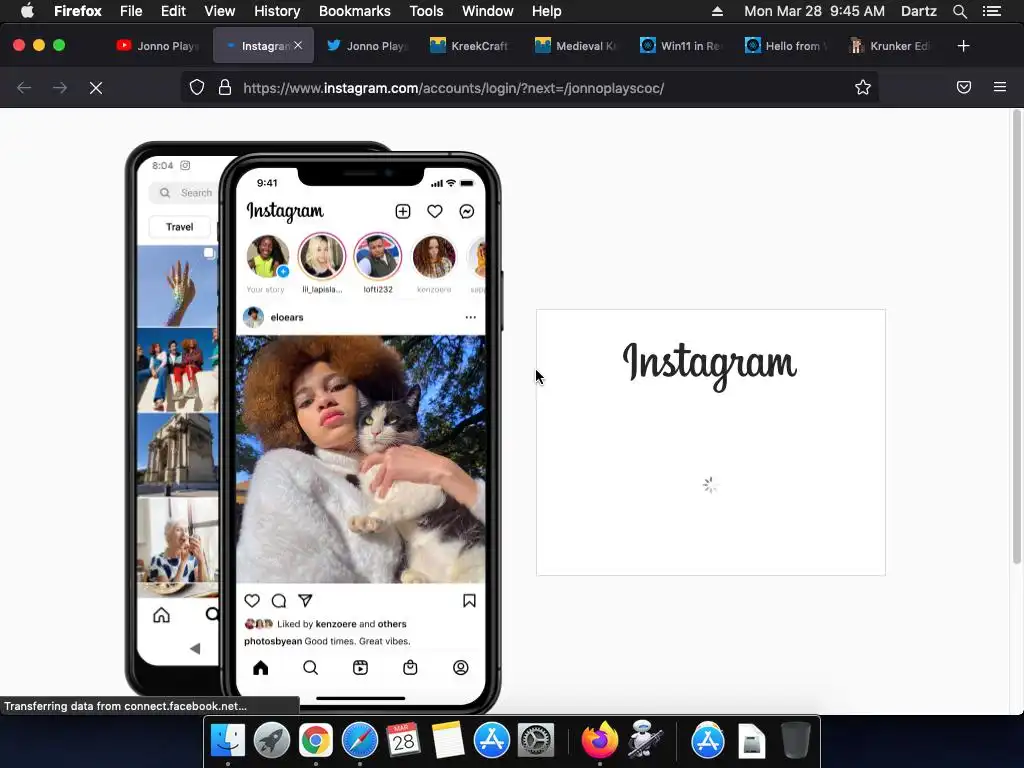Open Finder from the dock
The image size is (1024, 768).
pyautogui.click(x=228, y=741)
